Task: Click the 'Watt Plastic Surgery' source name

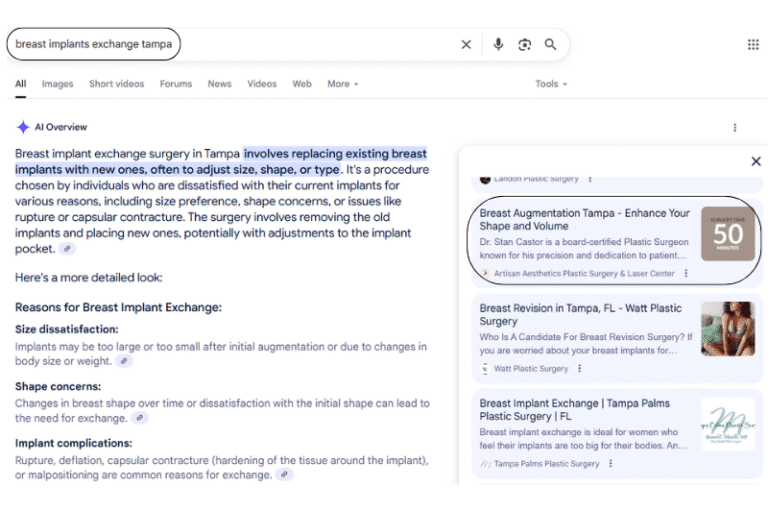Action: pyautogui.click(x=531, y=368)
